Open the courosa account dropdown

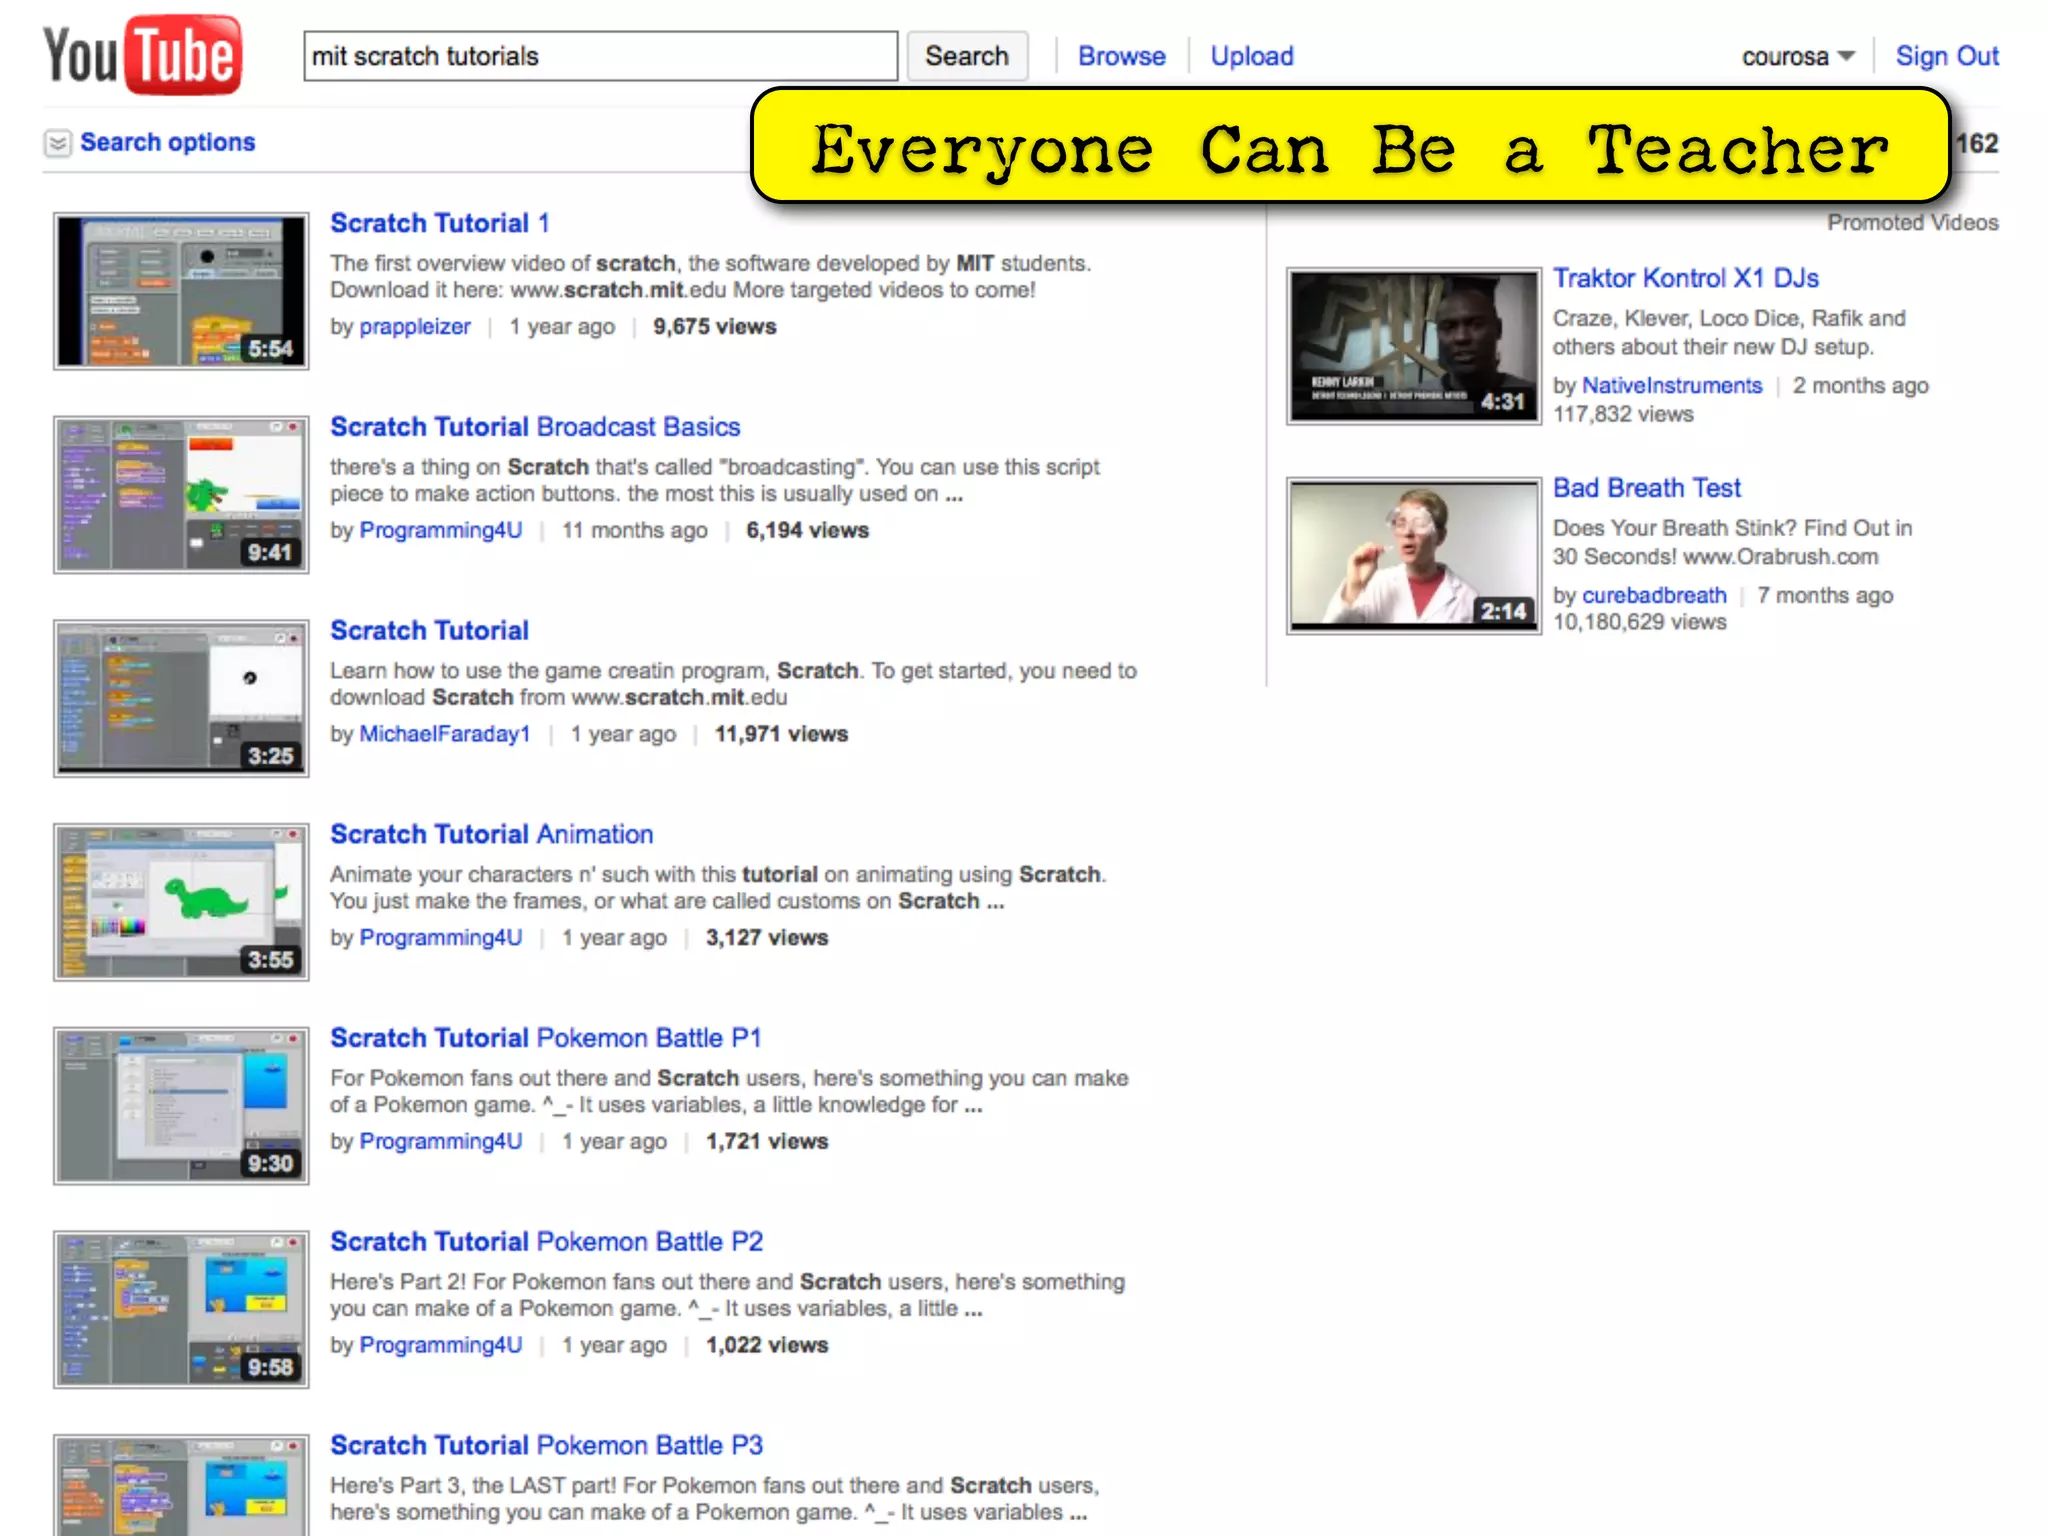(x=1797, y=56)
